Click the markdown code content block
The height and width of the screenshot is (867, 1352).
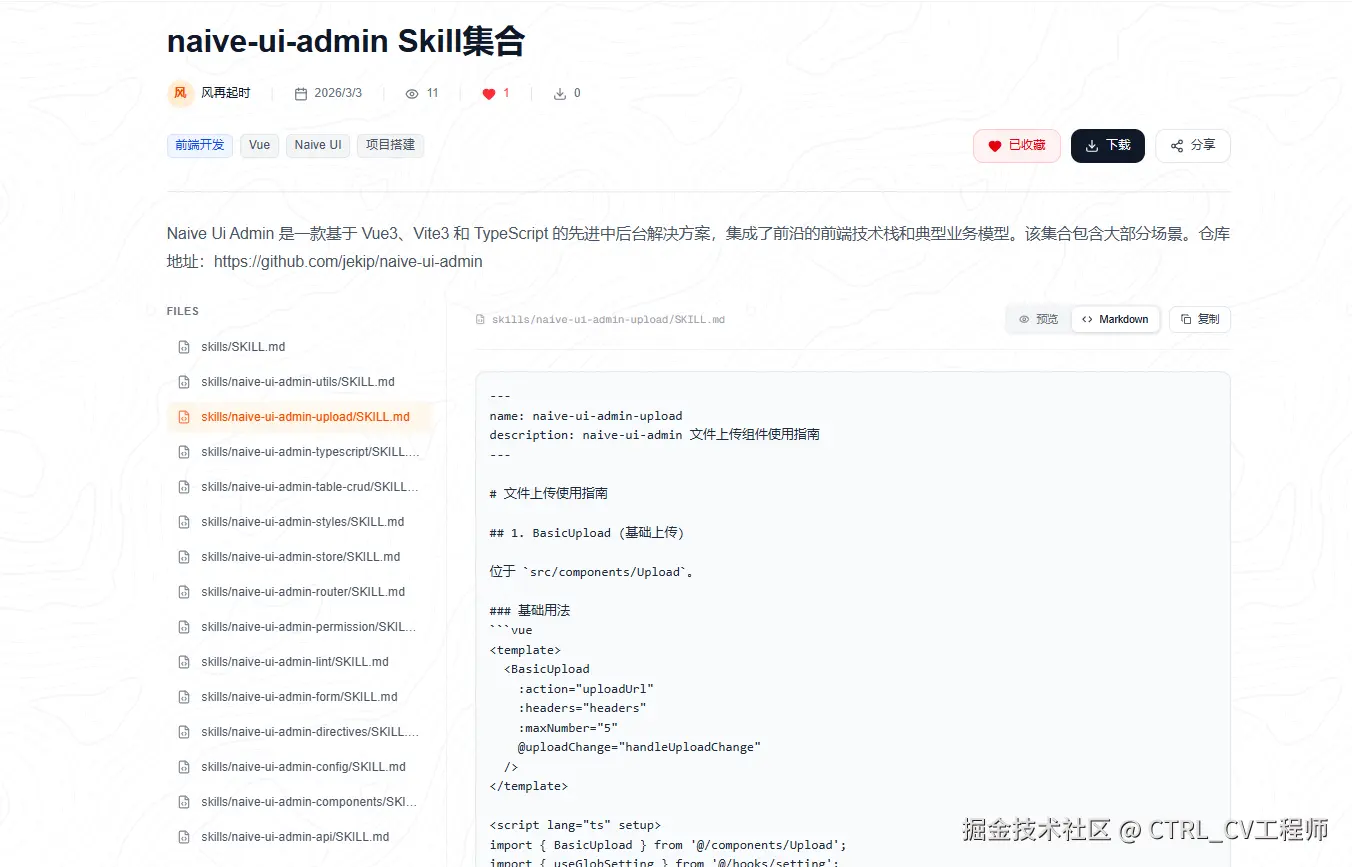[x=853, y=619]
